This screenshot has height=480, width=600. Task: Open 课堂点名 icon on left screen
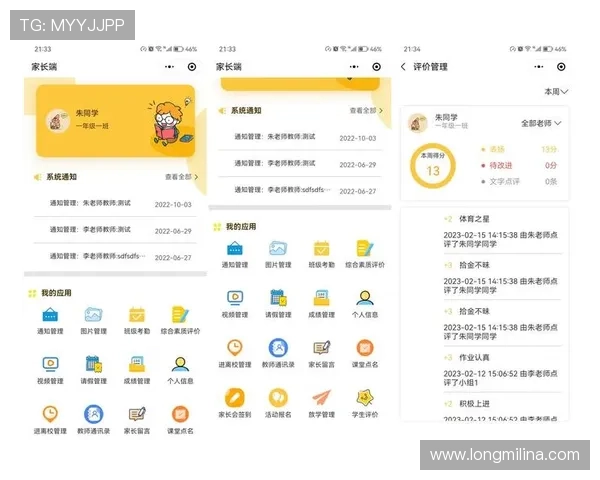(x=180, y=414)
